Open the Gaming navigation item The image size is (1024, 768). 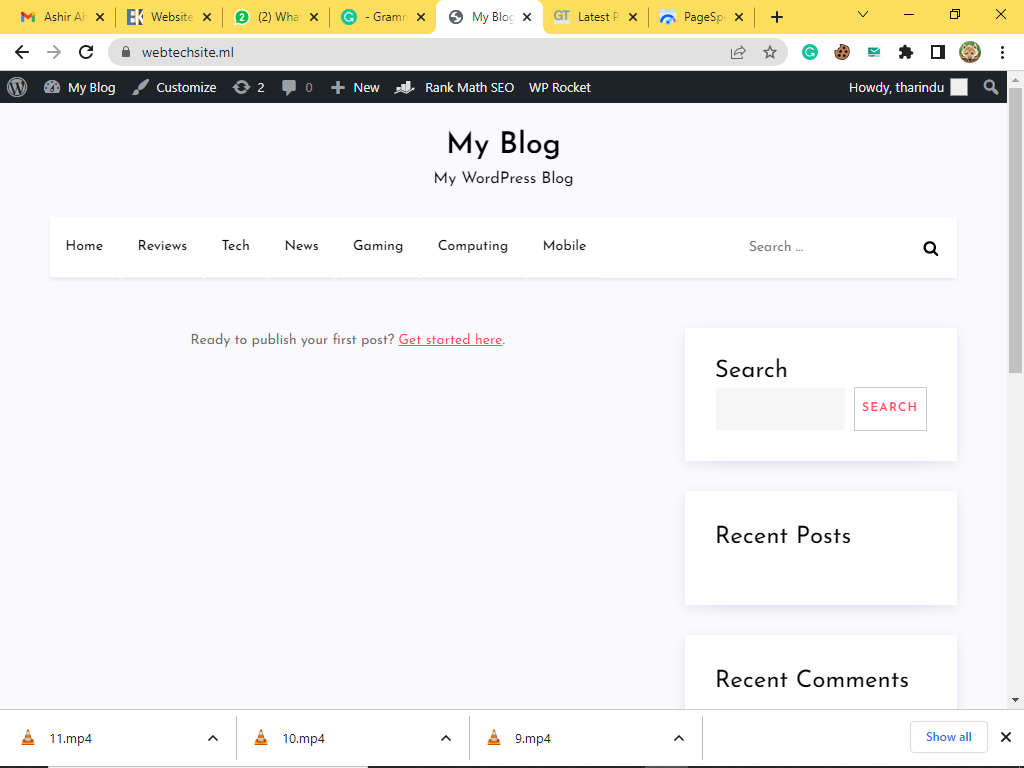pos(378,246)
